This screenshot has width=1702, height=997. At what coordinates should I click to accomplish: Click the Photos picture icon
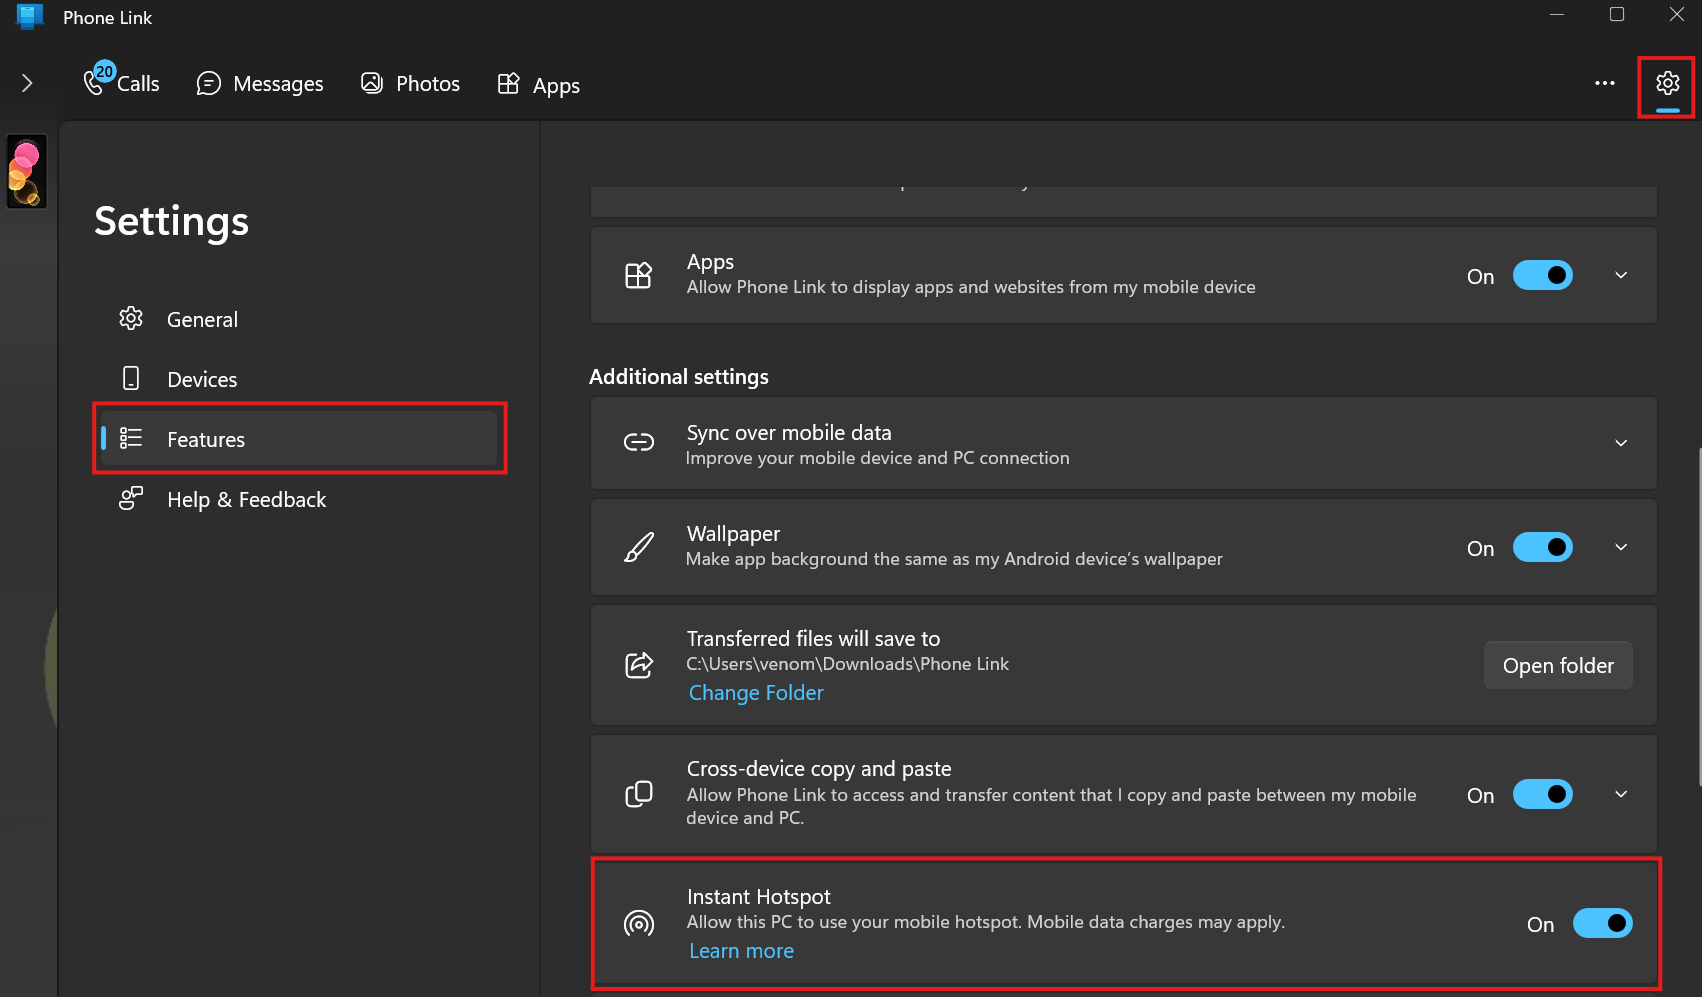(x=372, y=83)
